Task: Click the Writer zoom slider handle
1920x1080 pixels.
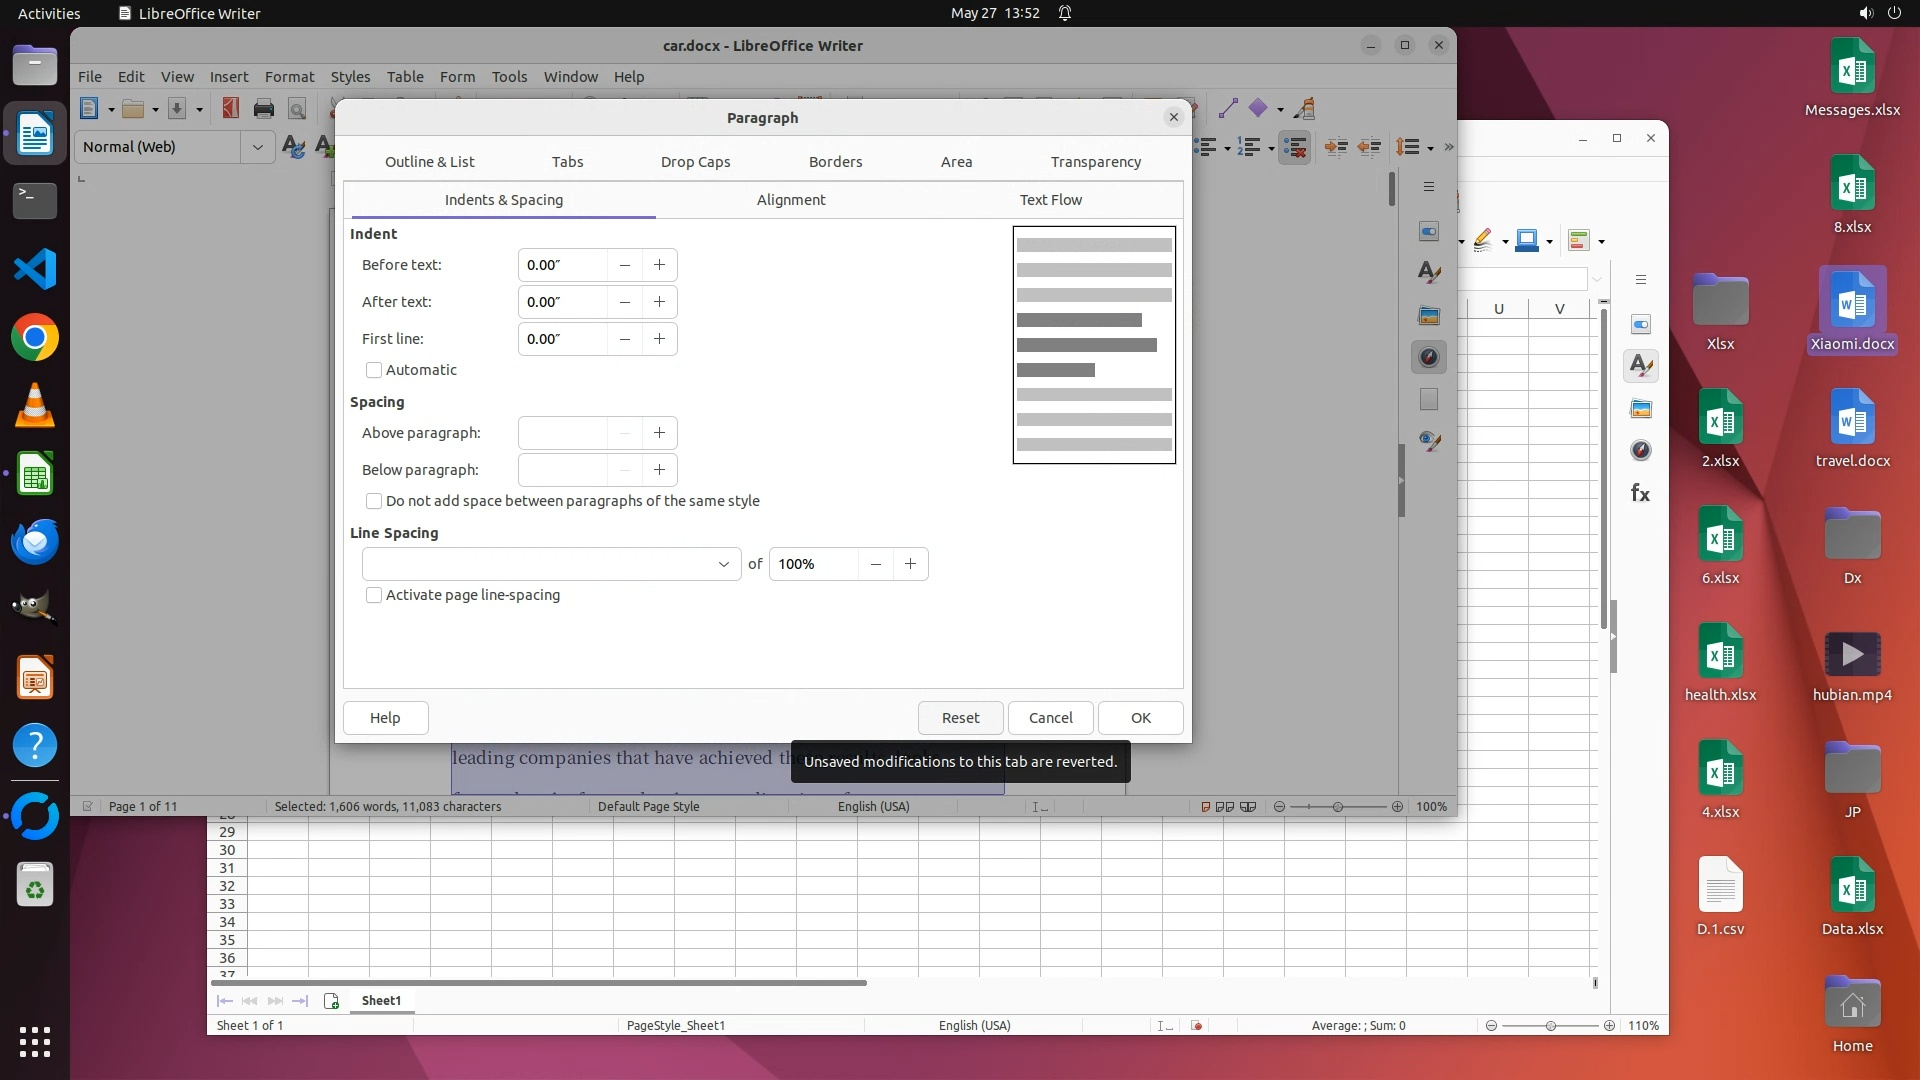Action: pyautogui.click(x=1338, y=807)
